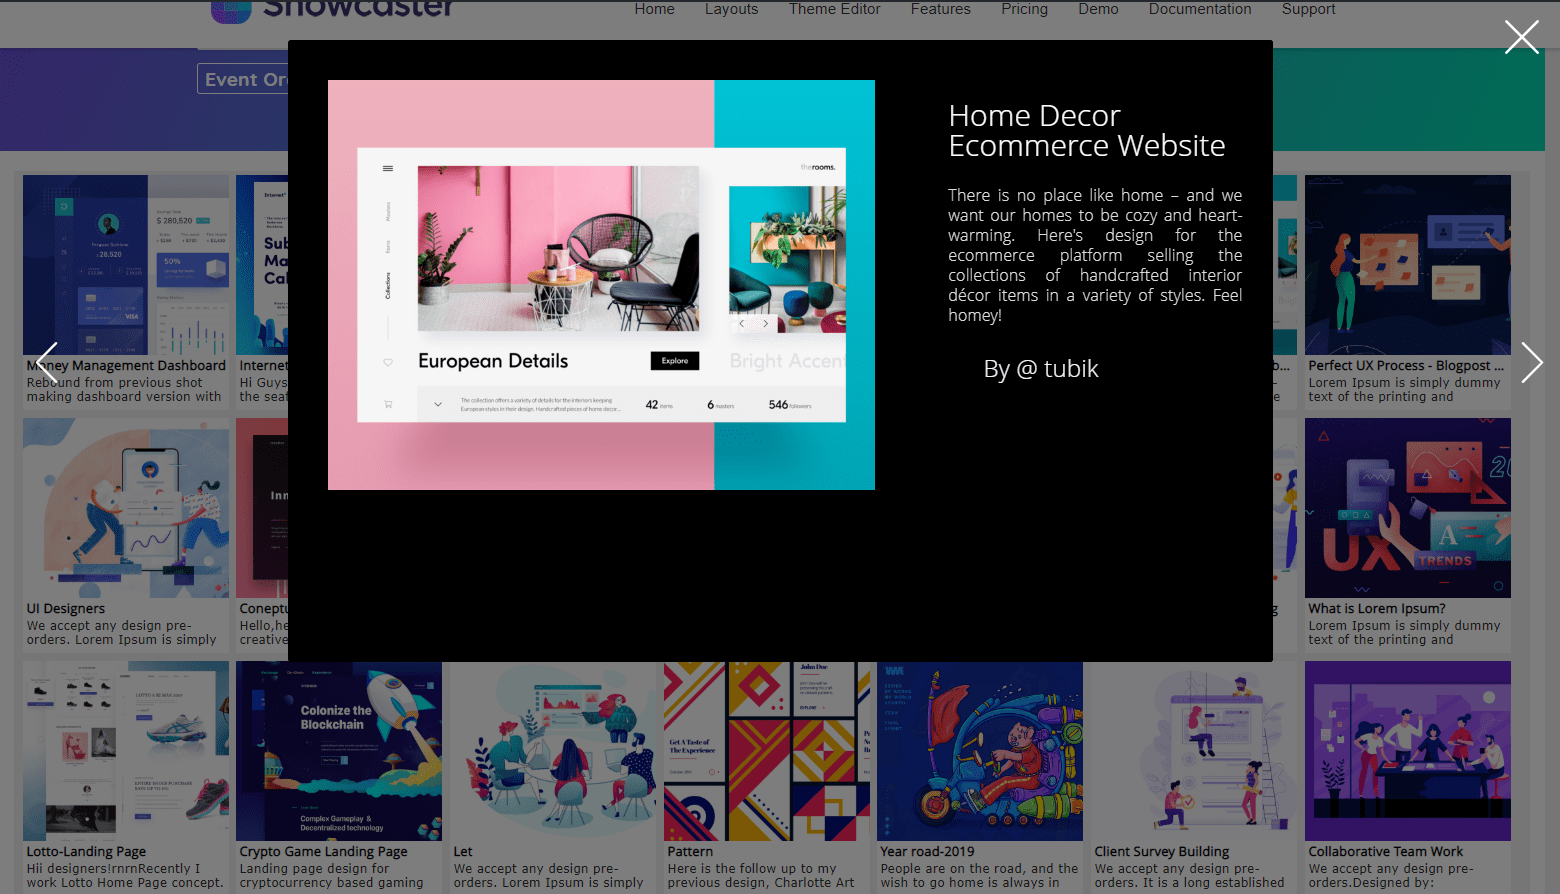Click the Home Decor Ecommerce Website title
This screenshot has width=1560, height=894.
(x=1086, y=130)
